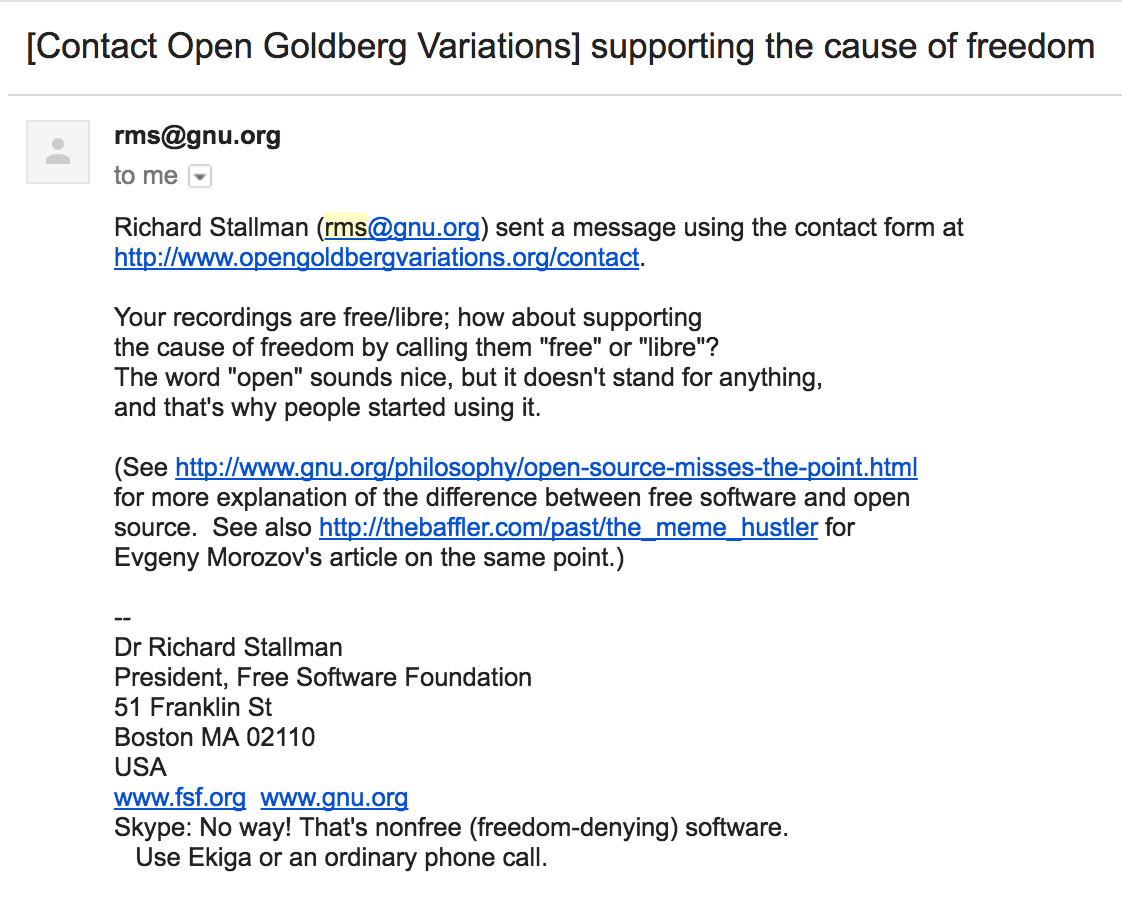Image resolution: width=1122 pixels, height=898 pixels.
Task: Click the email subject heading
Action: pos(560,47)
